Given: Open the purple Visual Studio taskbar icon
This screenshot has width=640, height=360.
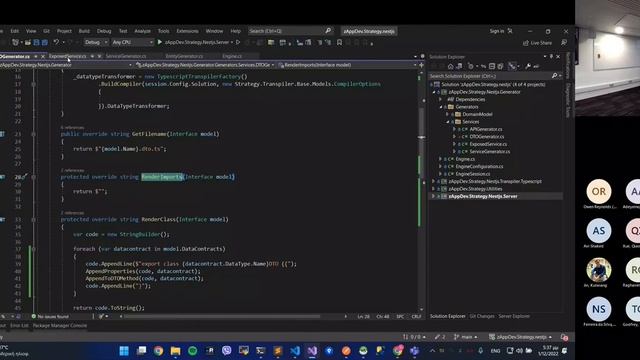Looking at the screenshot, I should point(312,351).
